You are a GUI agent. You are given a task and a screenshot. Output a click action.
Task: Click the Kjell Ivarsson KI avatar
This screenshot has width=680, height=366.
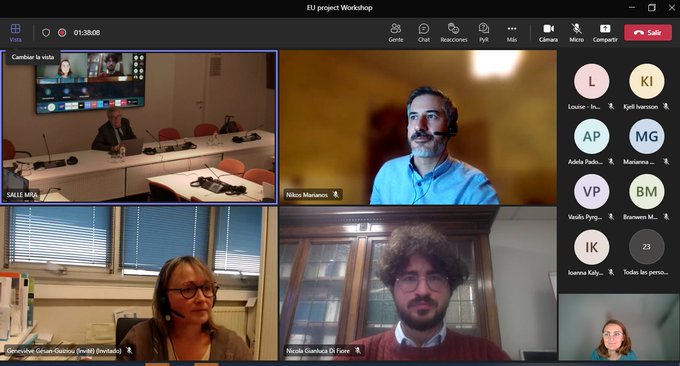pyautogui.click(x=646, y=81)
